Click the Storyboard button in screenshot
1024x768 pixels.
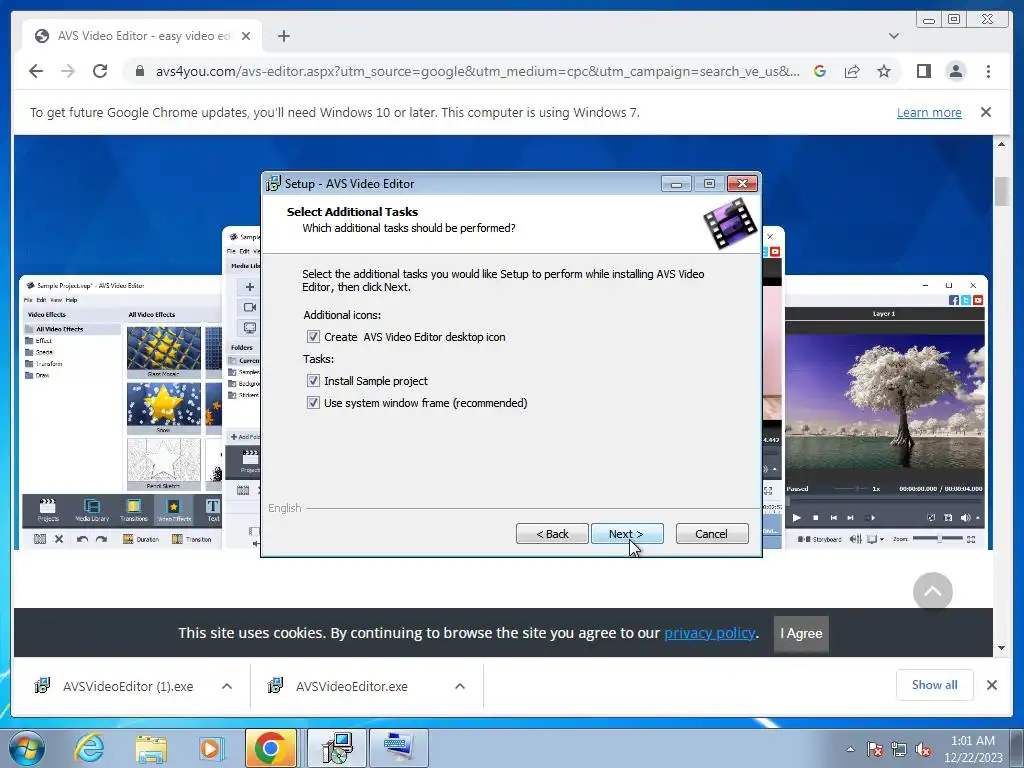click(x=820, y=539)
